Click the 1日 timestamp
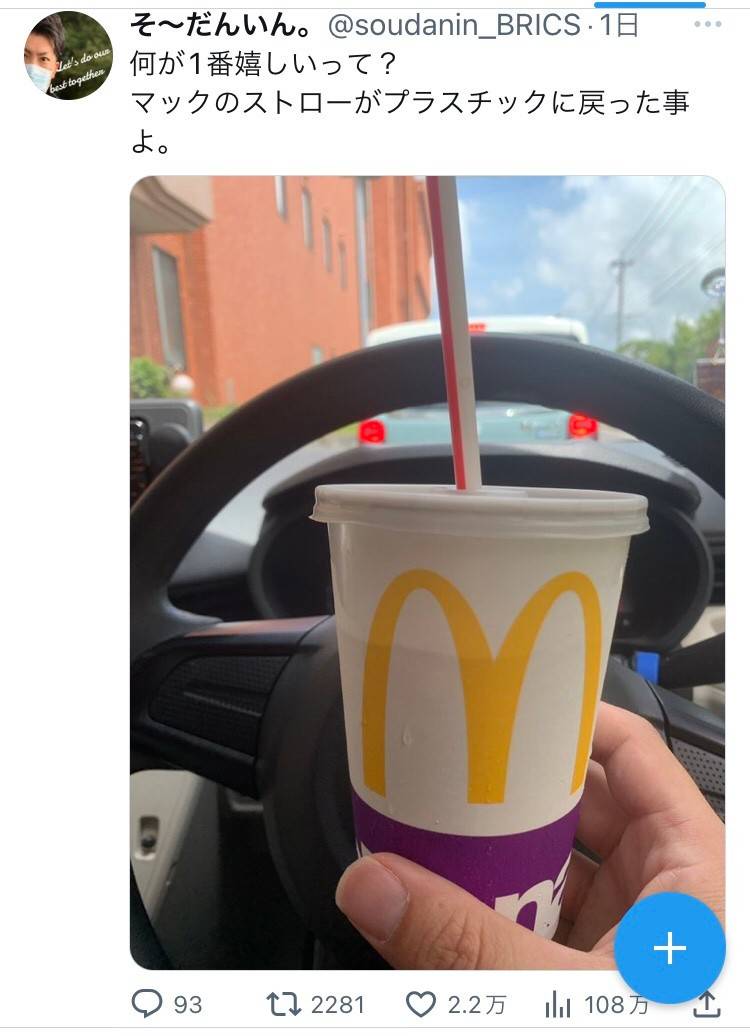 tap(619, 25)
